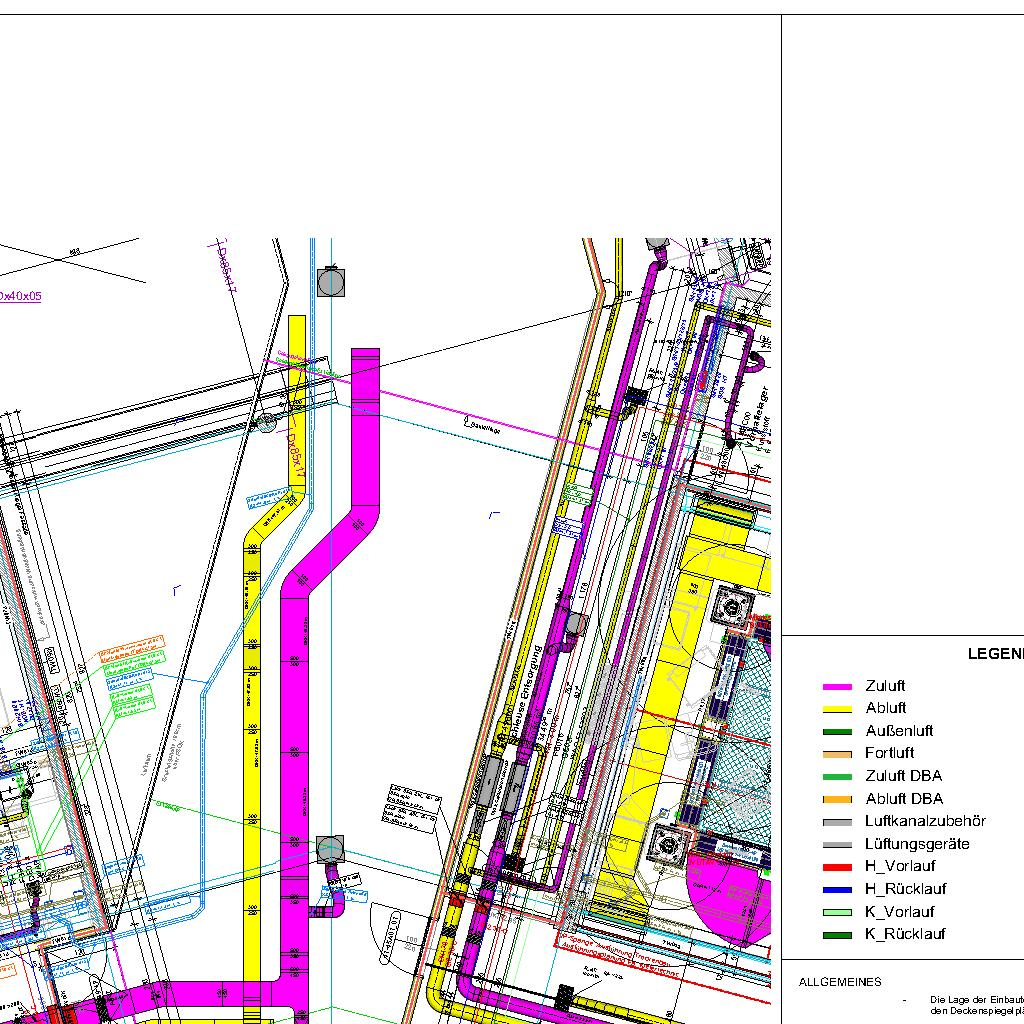1024x1024 pixels.
Task: Select the red H_Vorlauf legend swatch
Action: point(836,867)
